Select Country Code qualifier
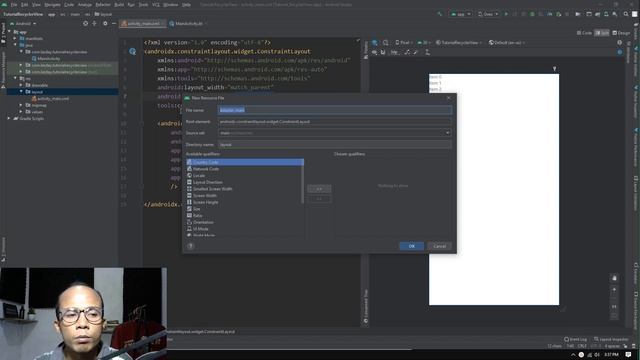Image resolution: width=640 pixels, height=360 pixels. point(245,162)
